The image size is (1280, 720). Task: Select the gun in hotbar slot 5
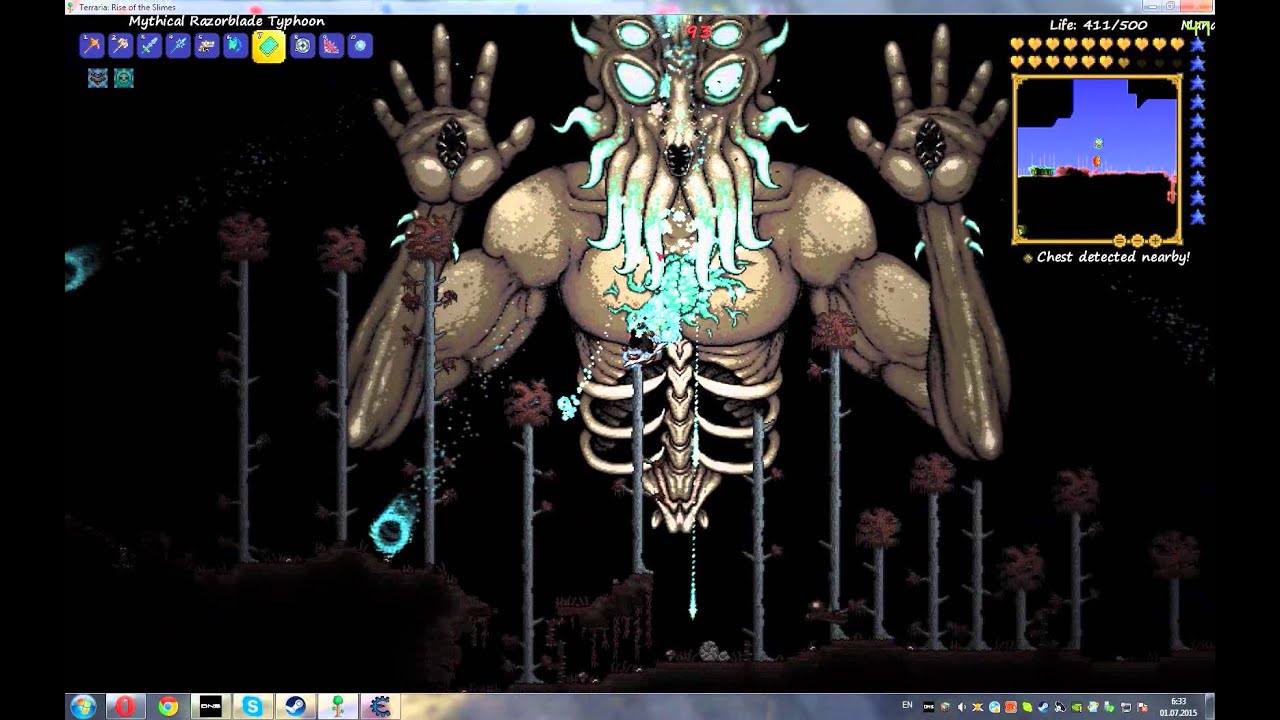(x=207, y=45)
